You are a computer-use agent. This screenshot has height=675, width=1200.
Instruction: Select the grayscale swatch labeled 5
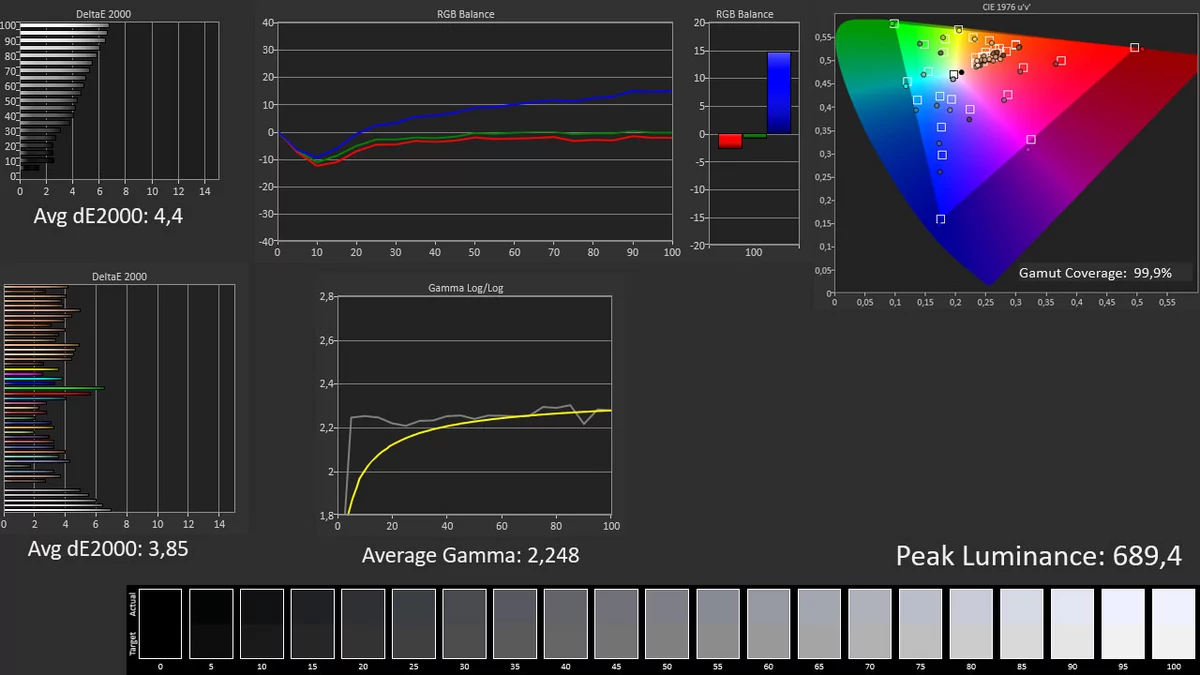(211, 623)
